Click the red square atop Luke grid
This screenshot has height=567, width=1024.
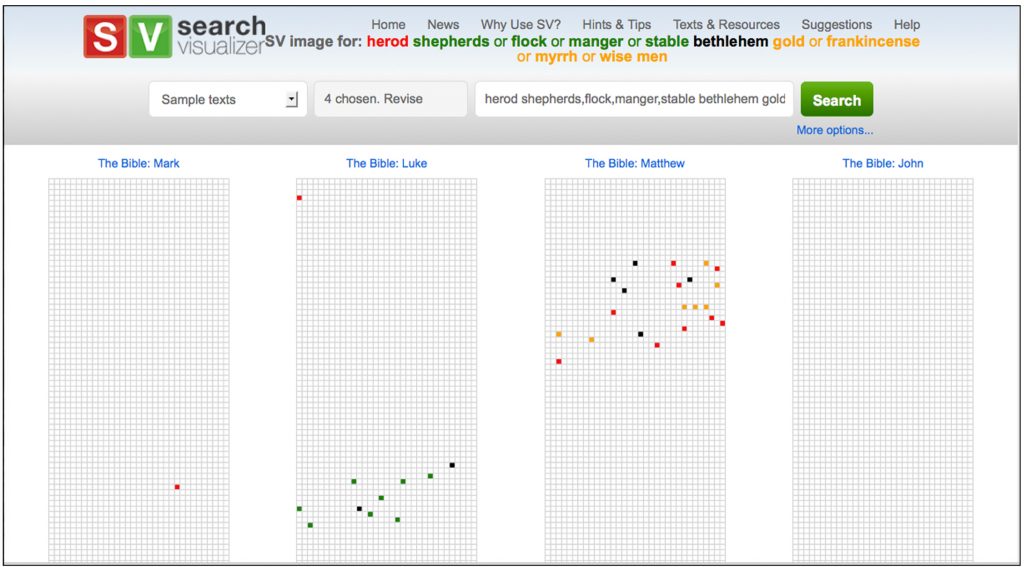[x=299, y=198]
